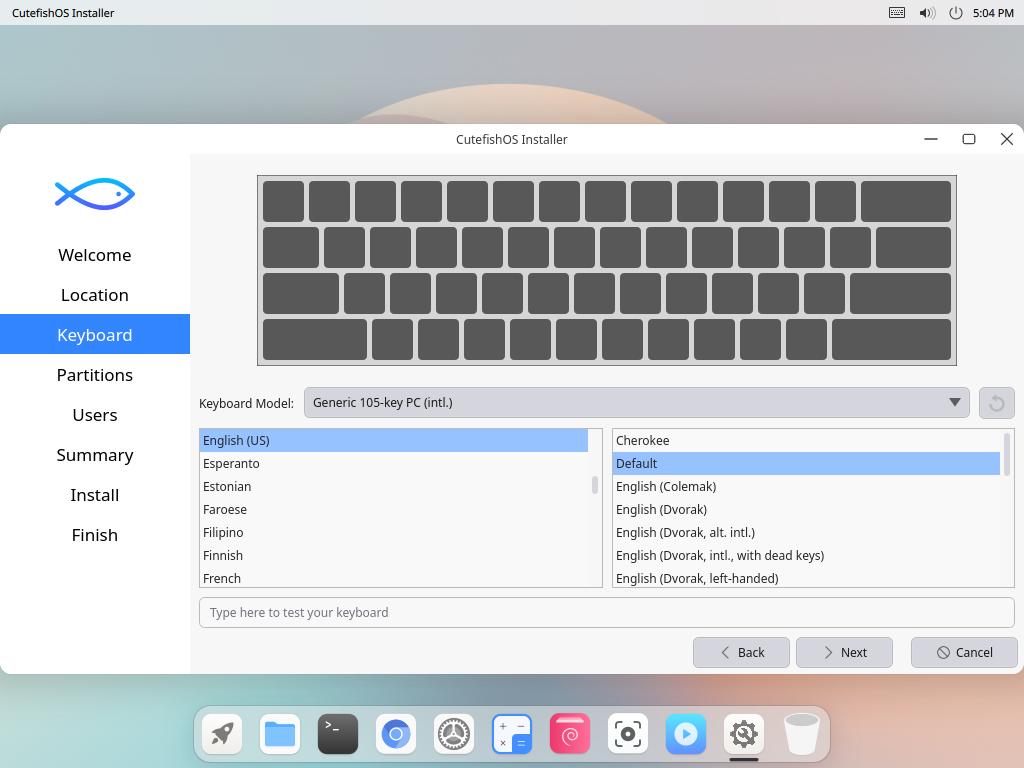Go to the Welcome step in sidebar

click(95, 255)
